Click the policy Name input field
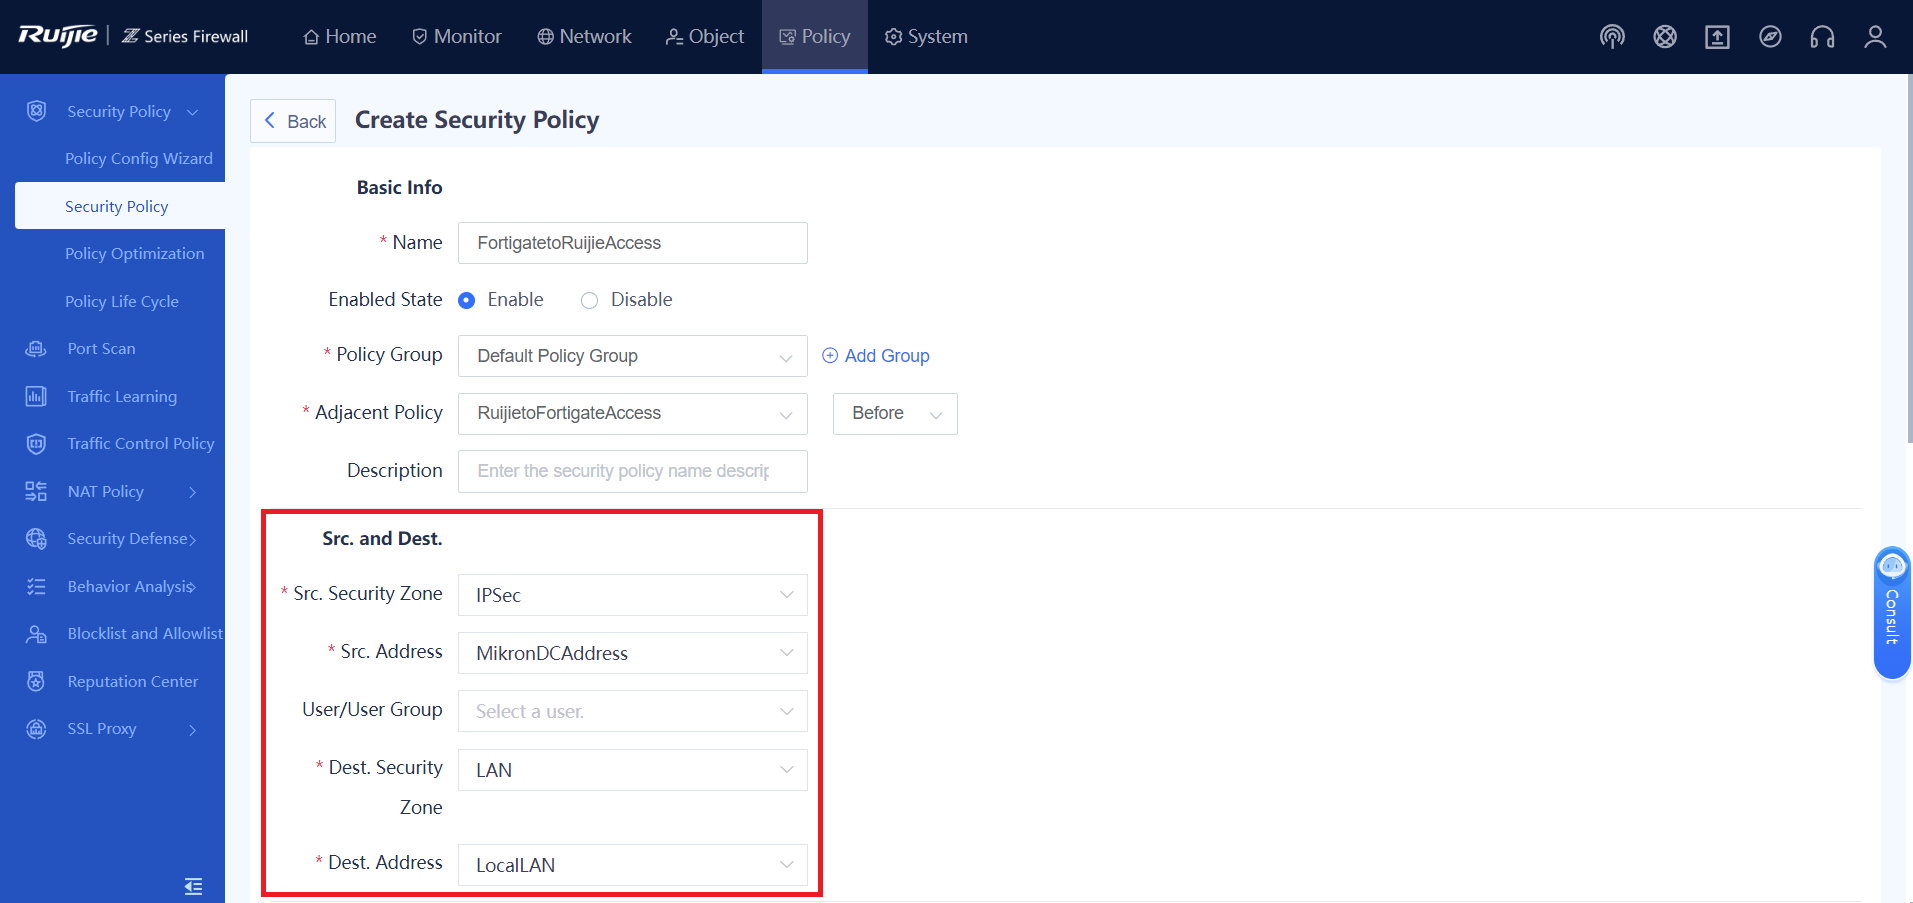 coord(633,243)
